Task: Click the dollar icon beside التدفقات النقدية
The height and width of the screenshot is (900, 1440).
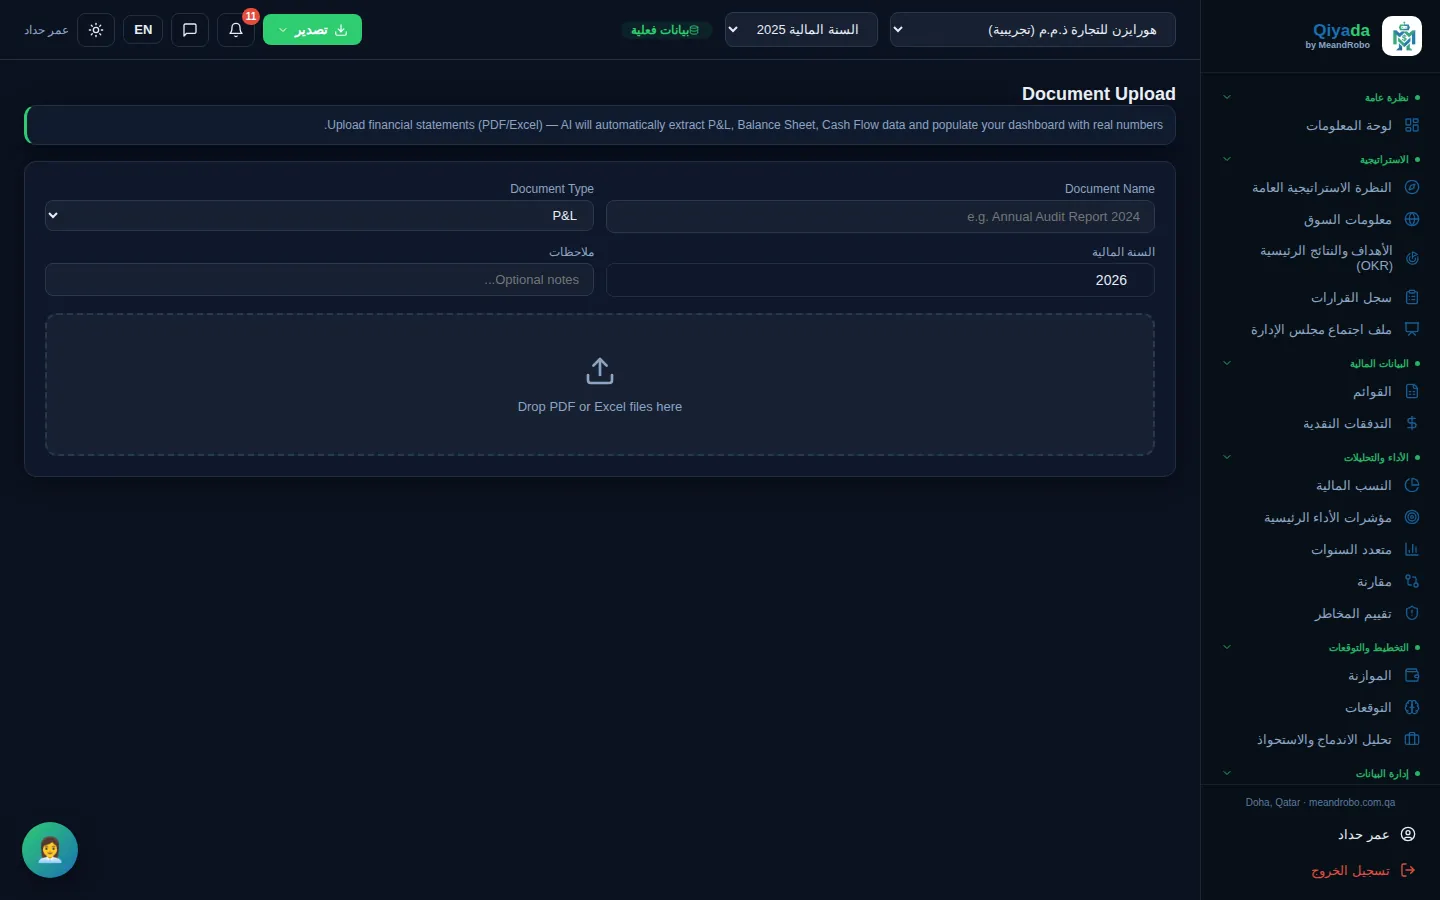Action: pos(1412,423)
